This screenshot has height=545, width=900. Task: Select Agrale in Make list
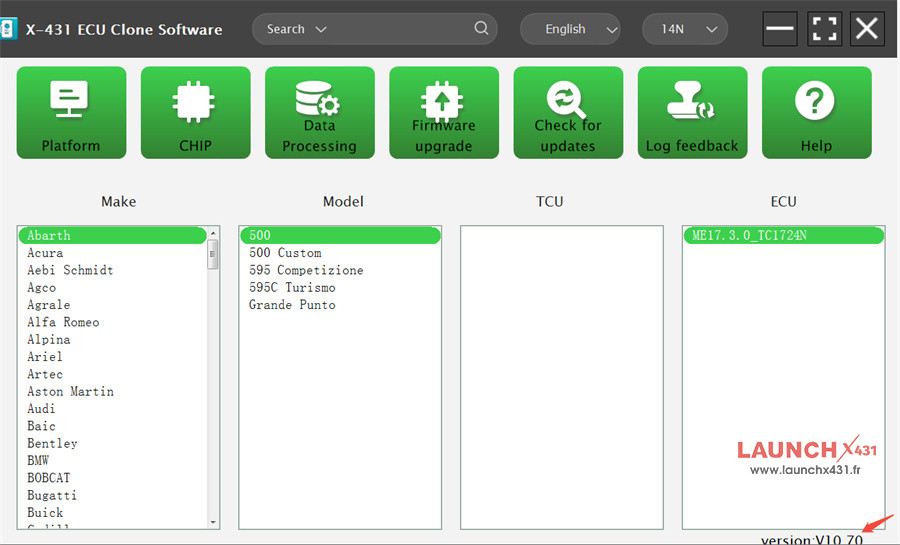click(112, 305)
